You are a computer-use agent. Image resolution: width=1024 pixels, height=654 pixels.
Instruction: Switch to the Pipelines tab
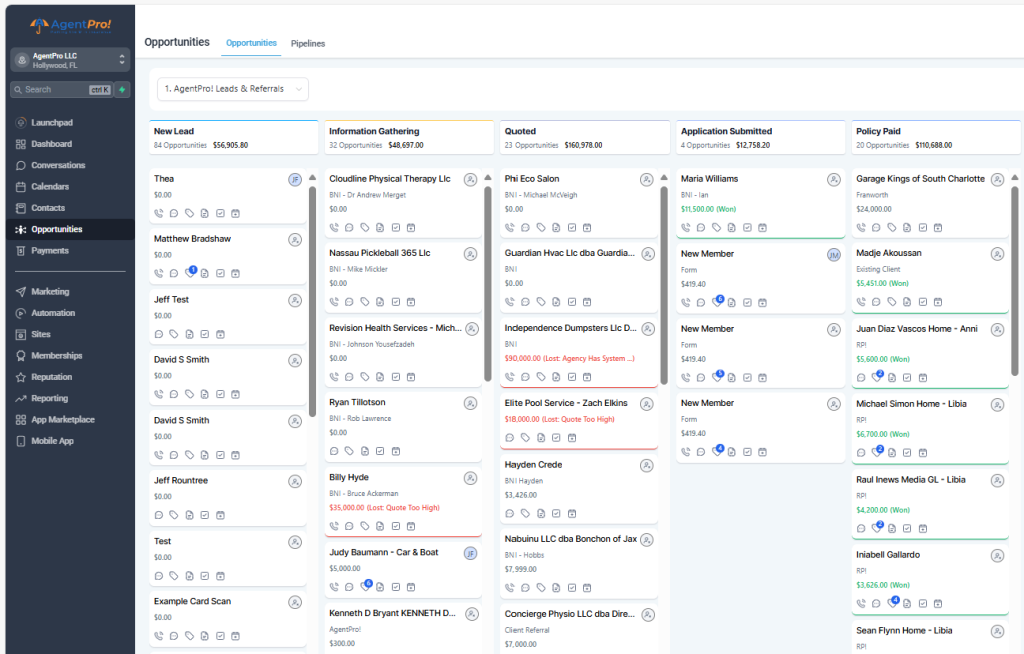point(308,44)
